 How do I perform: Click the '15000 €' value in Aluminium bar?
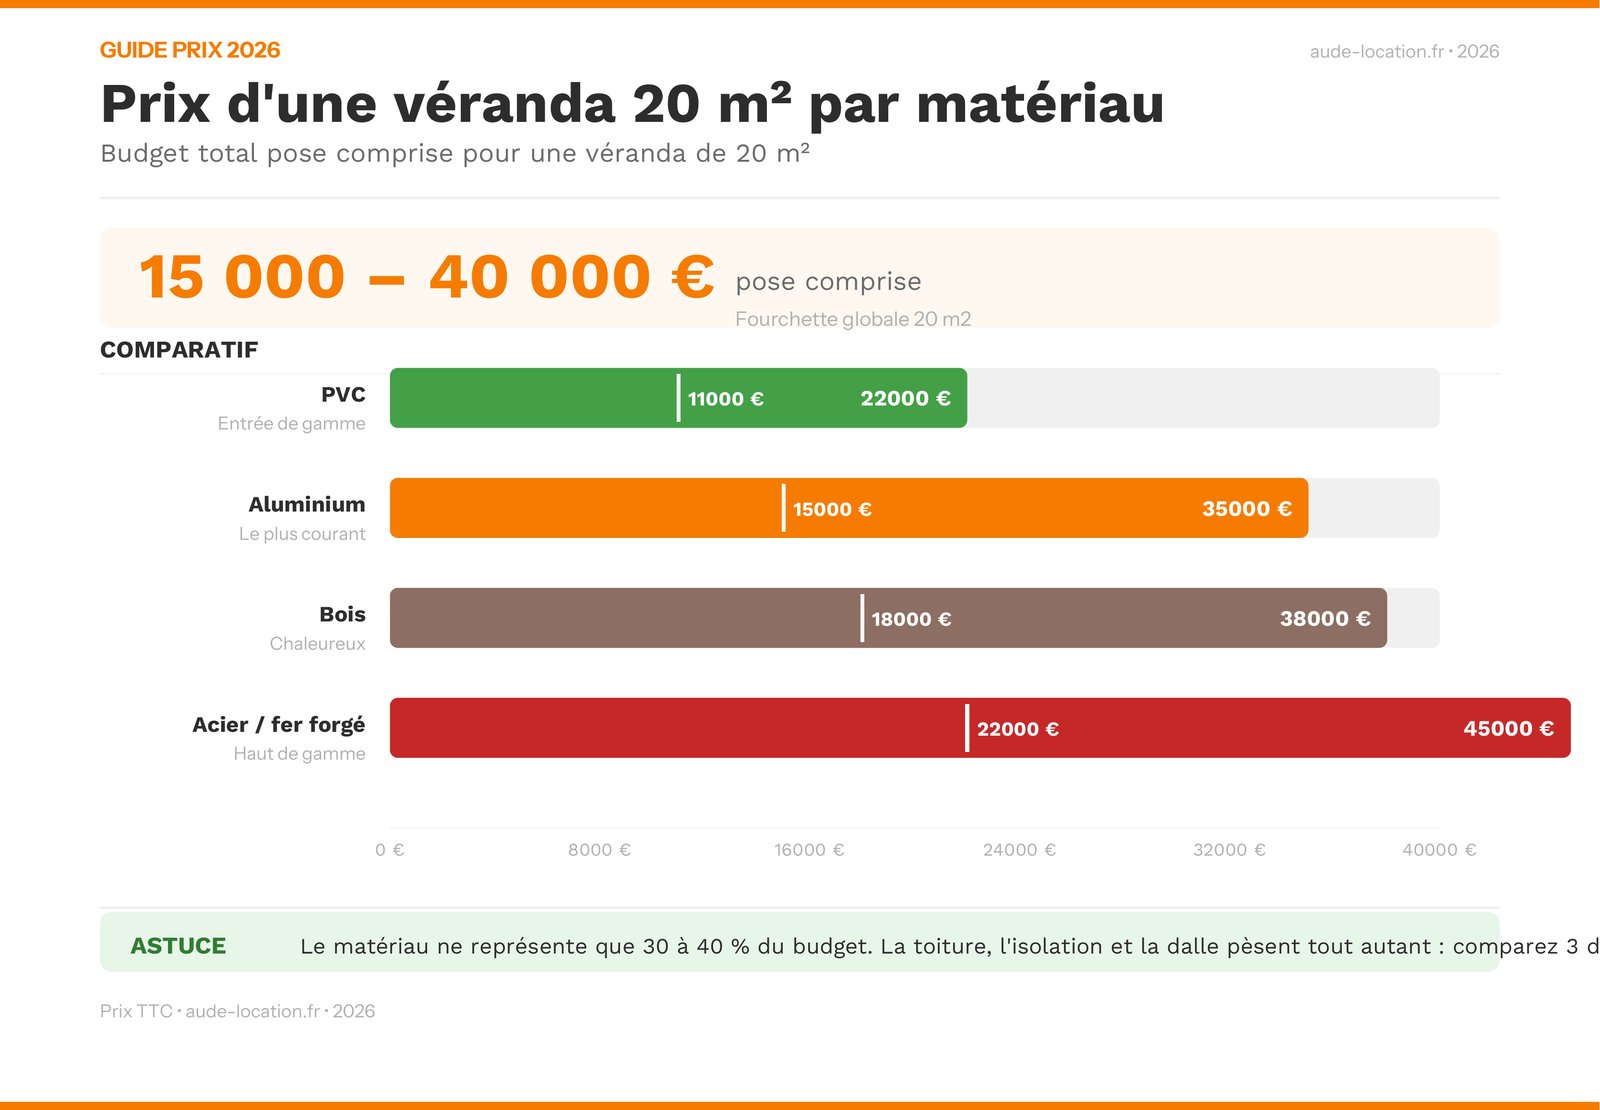tap(832, 509)
